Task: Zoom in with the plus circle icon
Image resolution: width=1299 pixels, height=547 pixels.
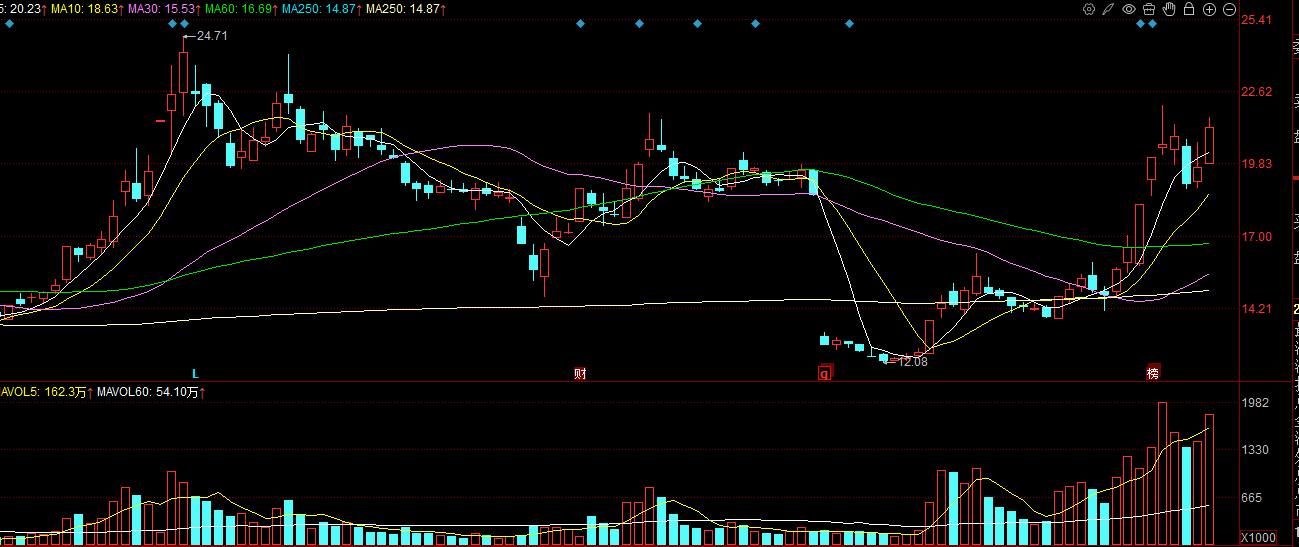Action: pyautogui.click(x=1209, y=9)
